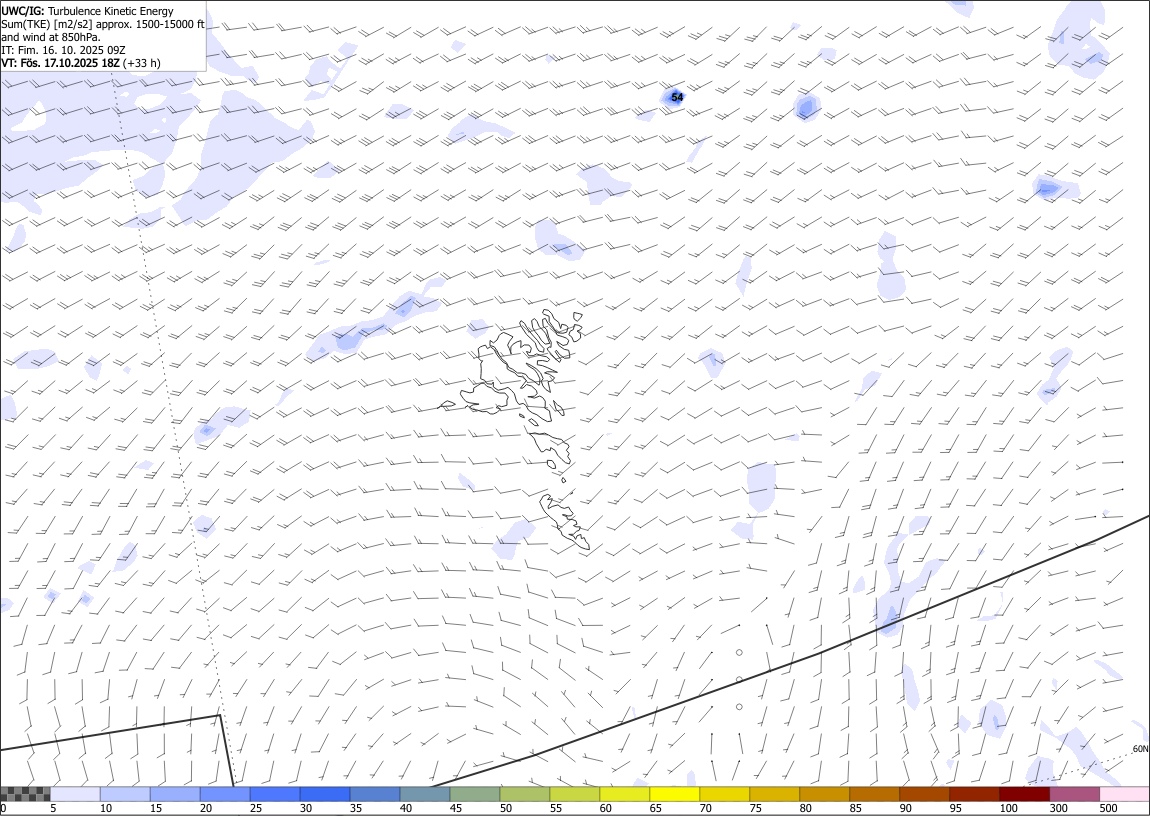This screenshot has height=816, width=1150.
Task: Pick the 30–35 deep blue legend swatch
Action: pos(325,794)
